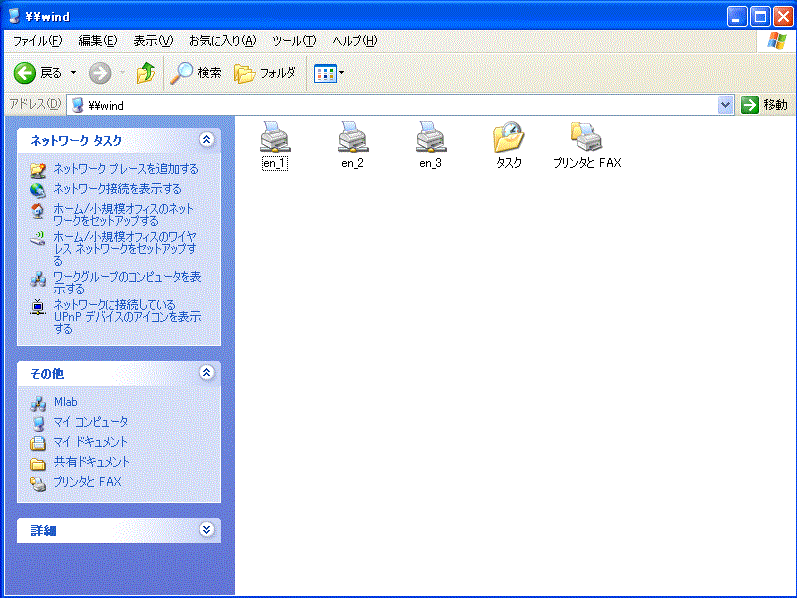This screenshot has height=598, width=797.
Task: Click the shared documents folder icon
Action: click(x=38, y=463)
